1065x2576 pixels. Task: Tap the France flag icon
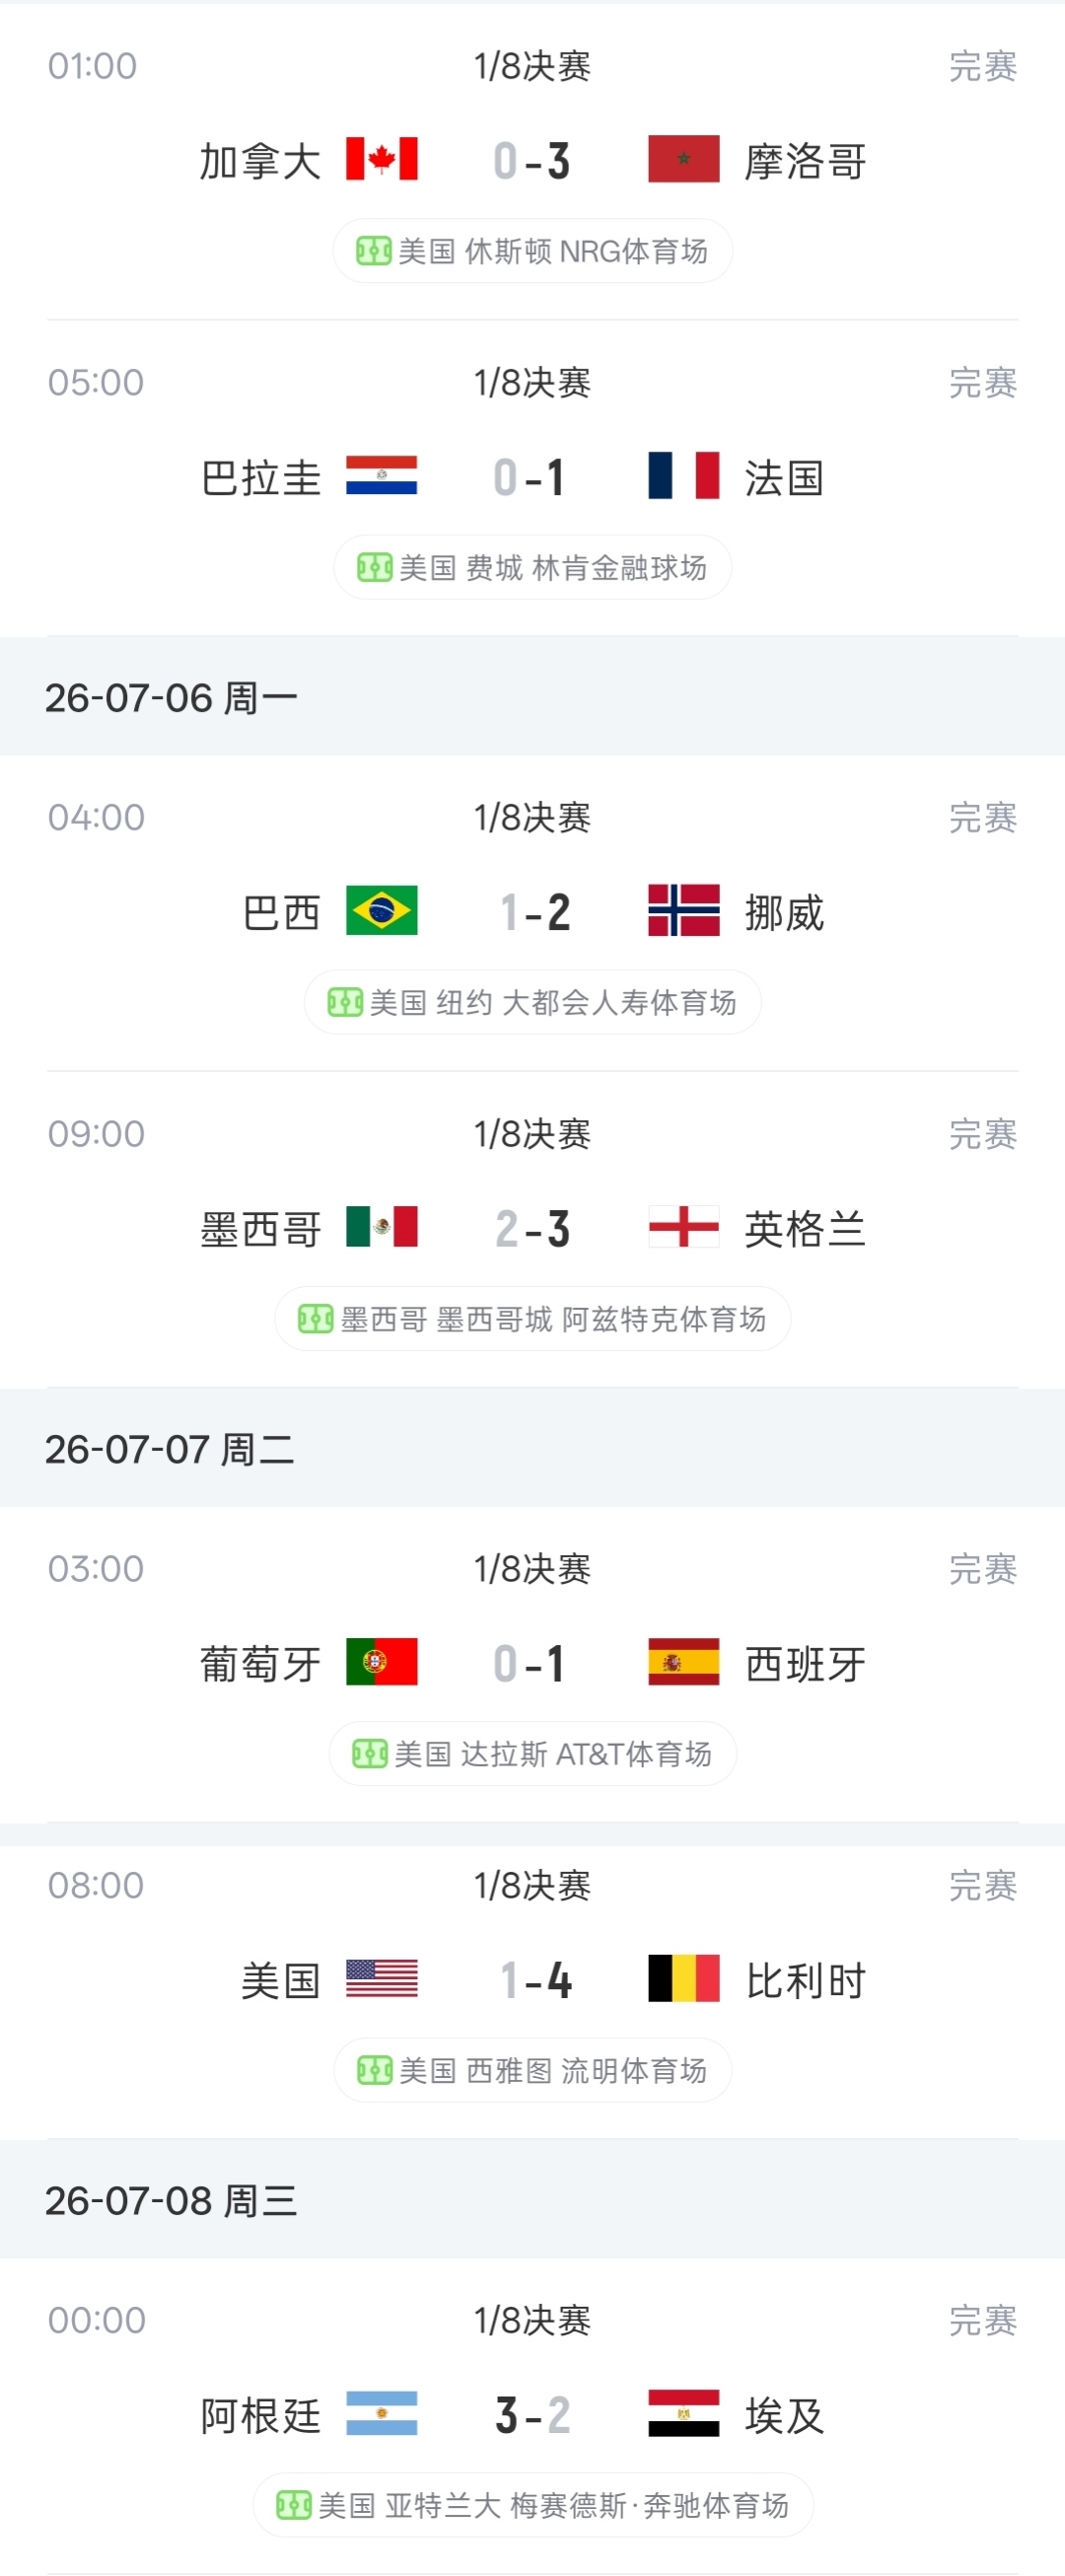[683, 476]
